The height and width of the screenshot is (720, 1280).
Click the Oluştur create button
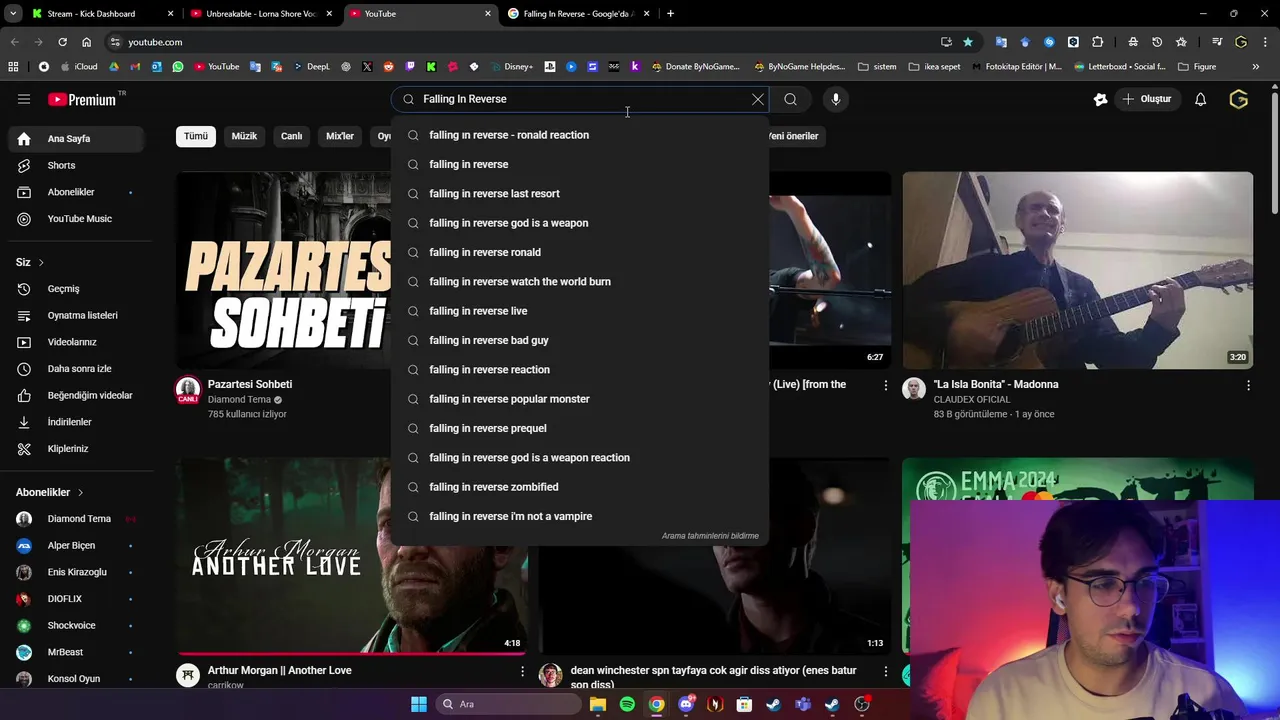[x=1146, y=99]
